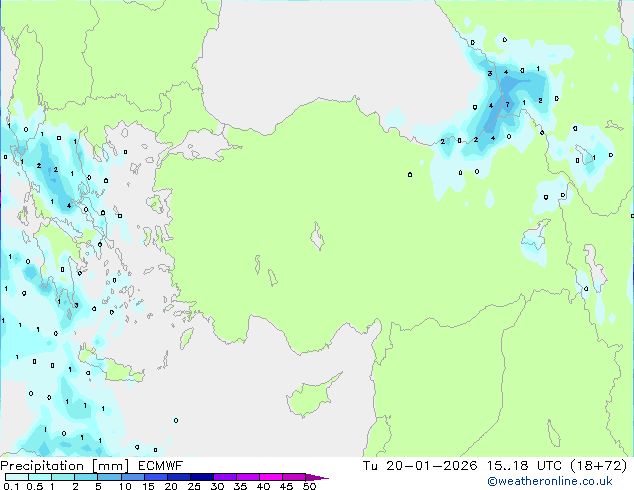
Task: Click the '0.1' legend scale label
Action: pos(11,486)
